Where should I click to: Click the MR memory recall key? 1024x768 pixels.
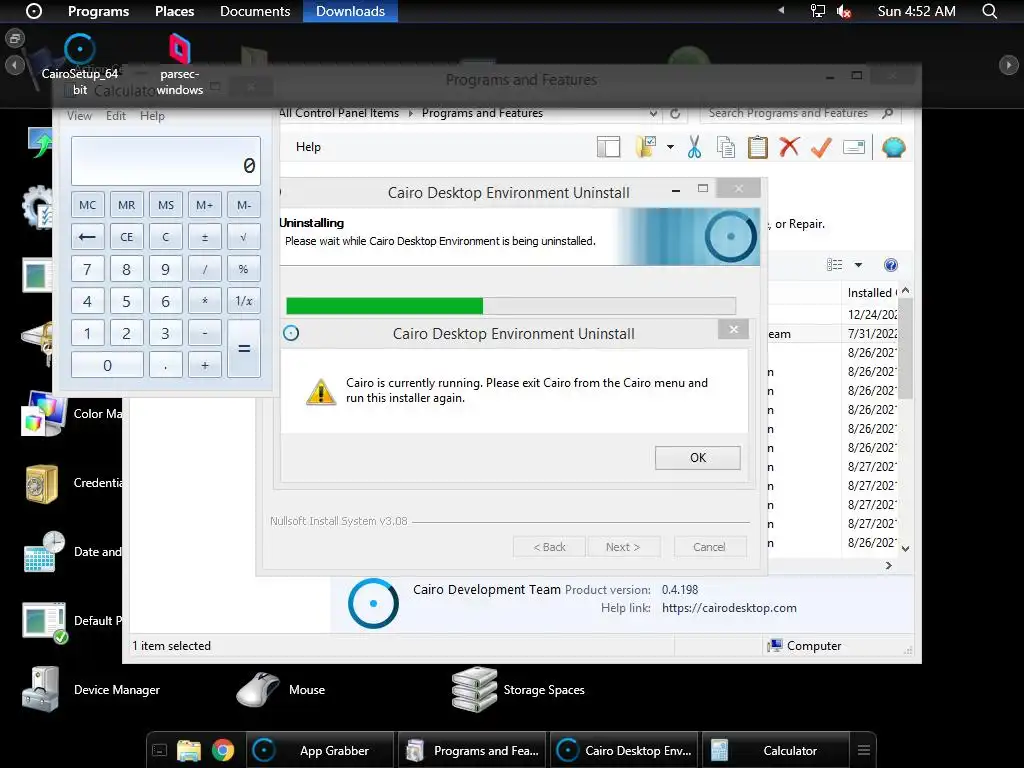click(x=127, y=205)
